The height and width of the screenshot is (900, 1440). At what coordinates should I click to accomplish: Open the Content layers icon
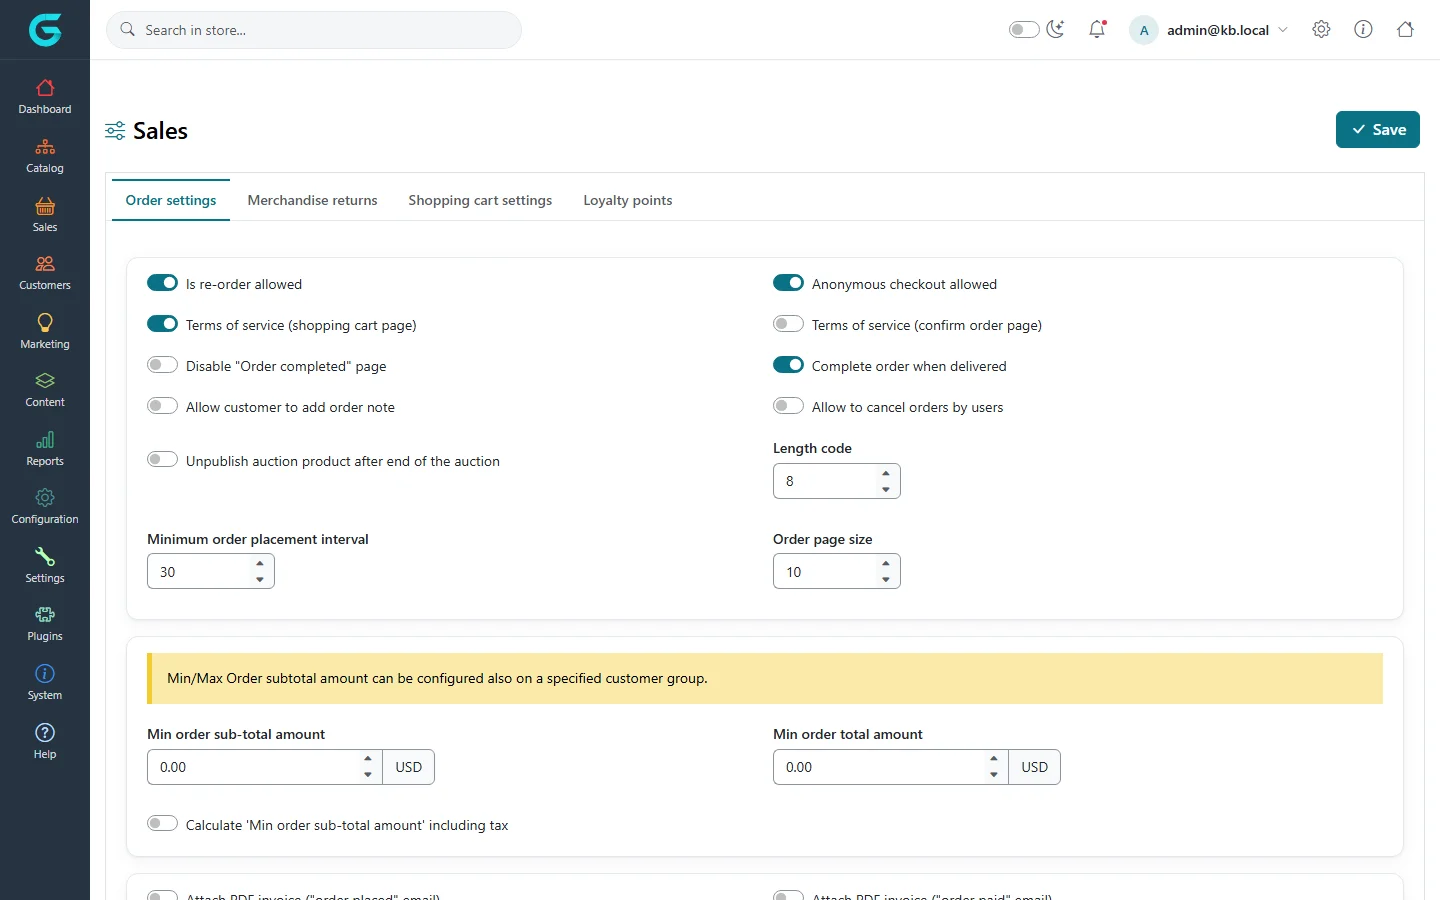coord(45,381)
